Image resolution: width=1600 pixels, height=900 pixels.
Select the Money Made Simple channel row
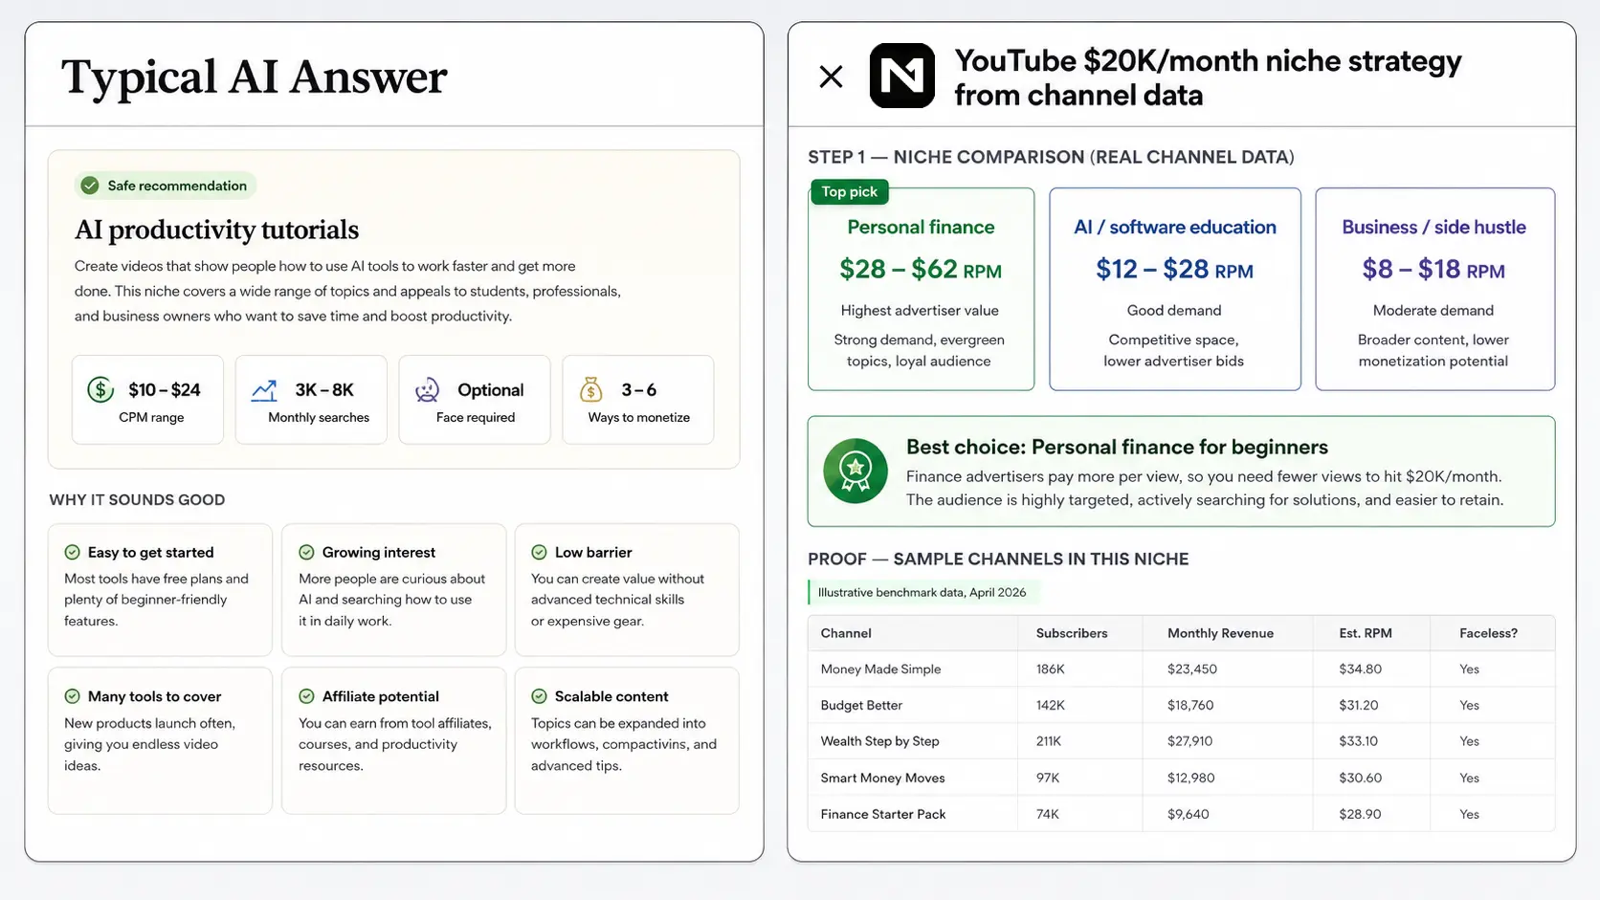(1181, 669)
